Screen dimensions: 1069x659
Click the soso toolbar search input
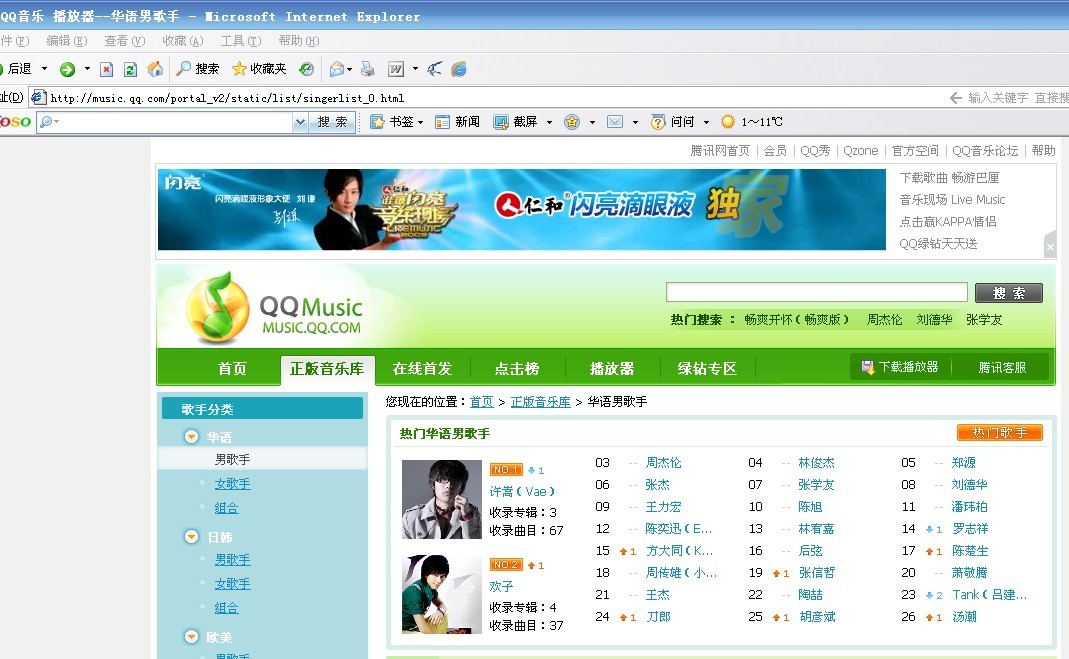point(166,122)
